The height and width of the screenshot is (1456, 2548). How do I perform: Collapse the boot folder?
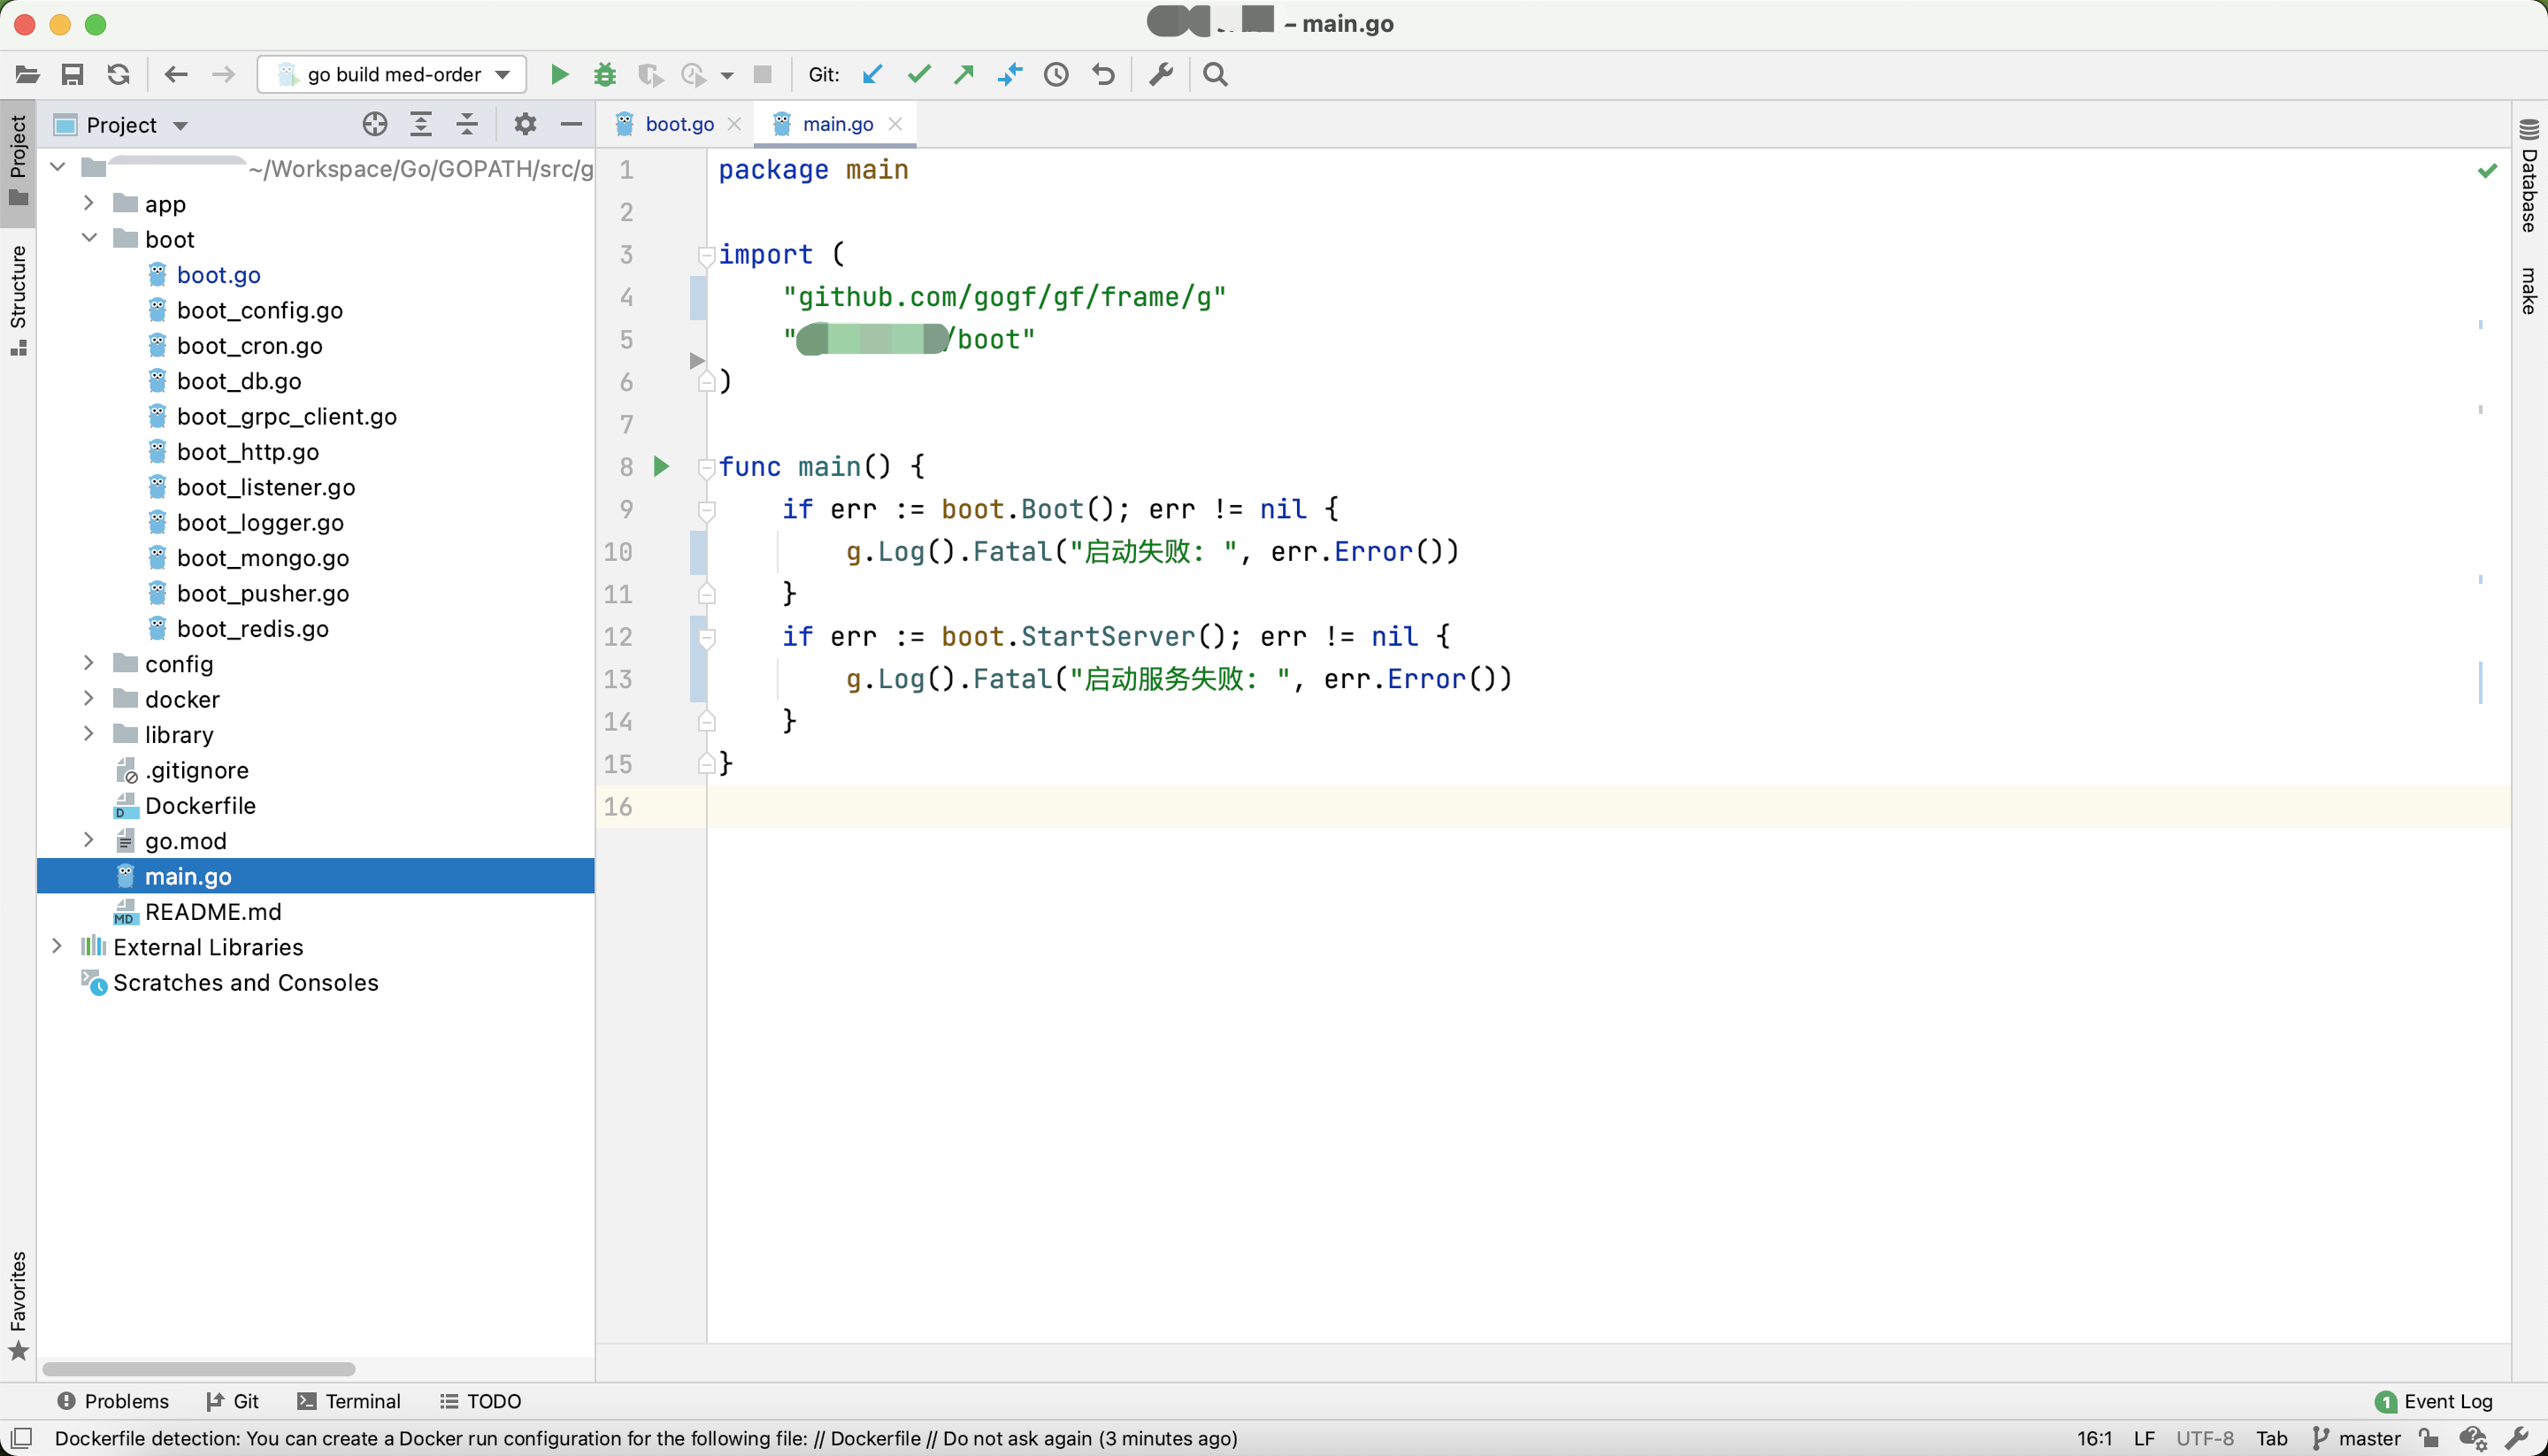coord(89,238)
